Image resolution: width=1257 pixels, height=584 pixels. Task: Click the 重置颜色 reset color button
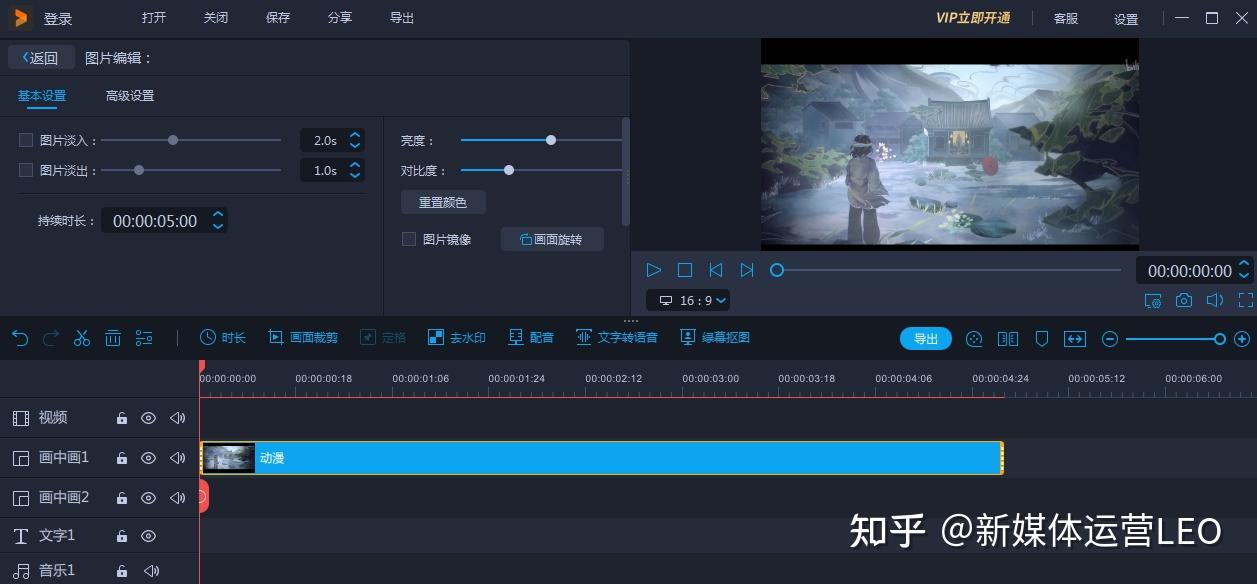[x=443, y=202]
